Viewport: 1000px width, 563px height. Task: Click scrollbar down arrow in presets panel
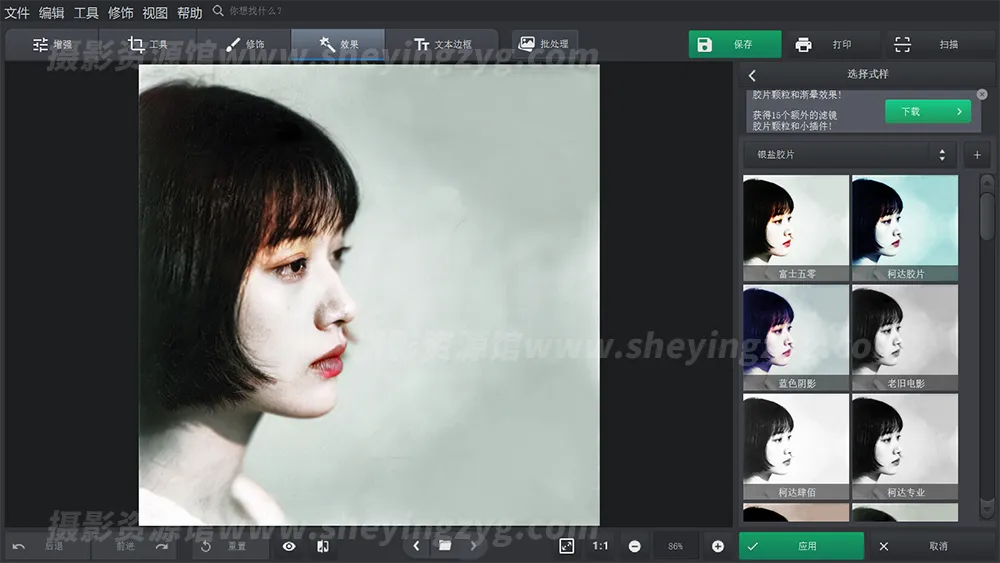987,509
